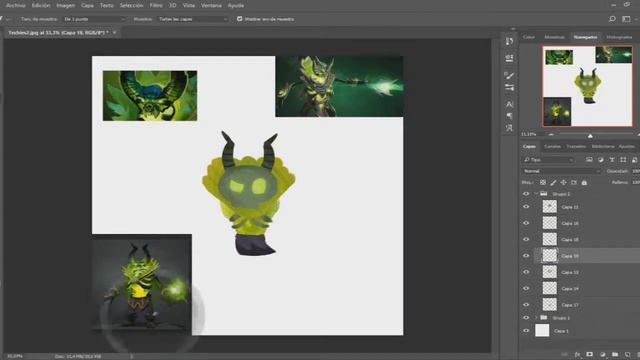
Task: Switch to the Canales tab
Action: tap(553, 147)
